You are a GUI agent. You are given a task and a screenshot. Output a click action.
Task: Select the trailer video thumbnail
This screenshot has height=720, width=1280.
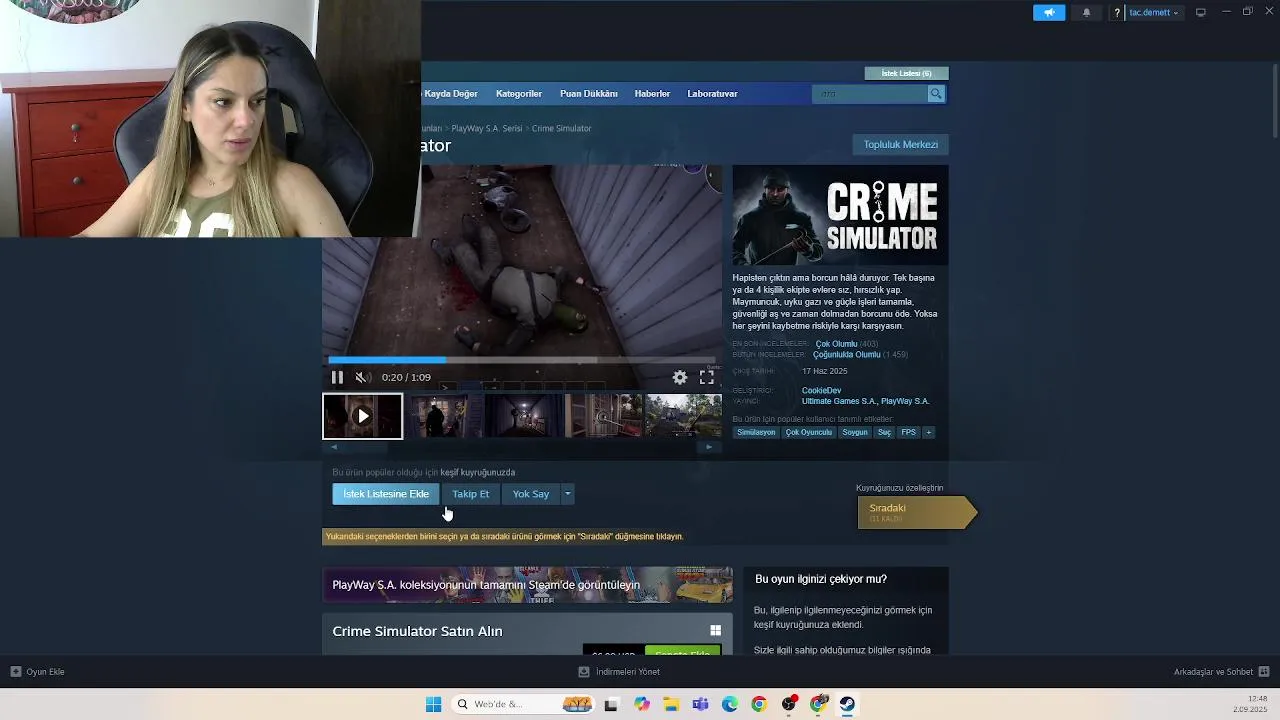click(x=362, y=416)
